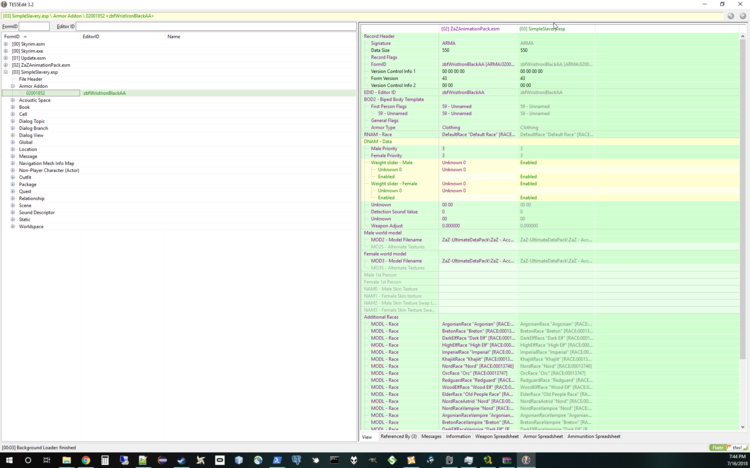750x468 pixels.
Task: Click the navigate back arrow button
Action: point(731,16)
